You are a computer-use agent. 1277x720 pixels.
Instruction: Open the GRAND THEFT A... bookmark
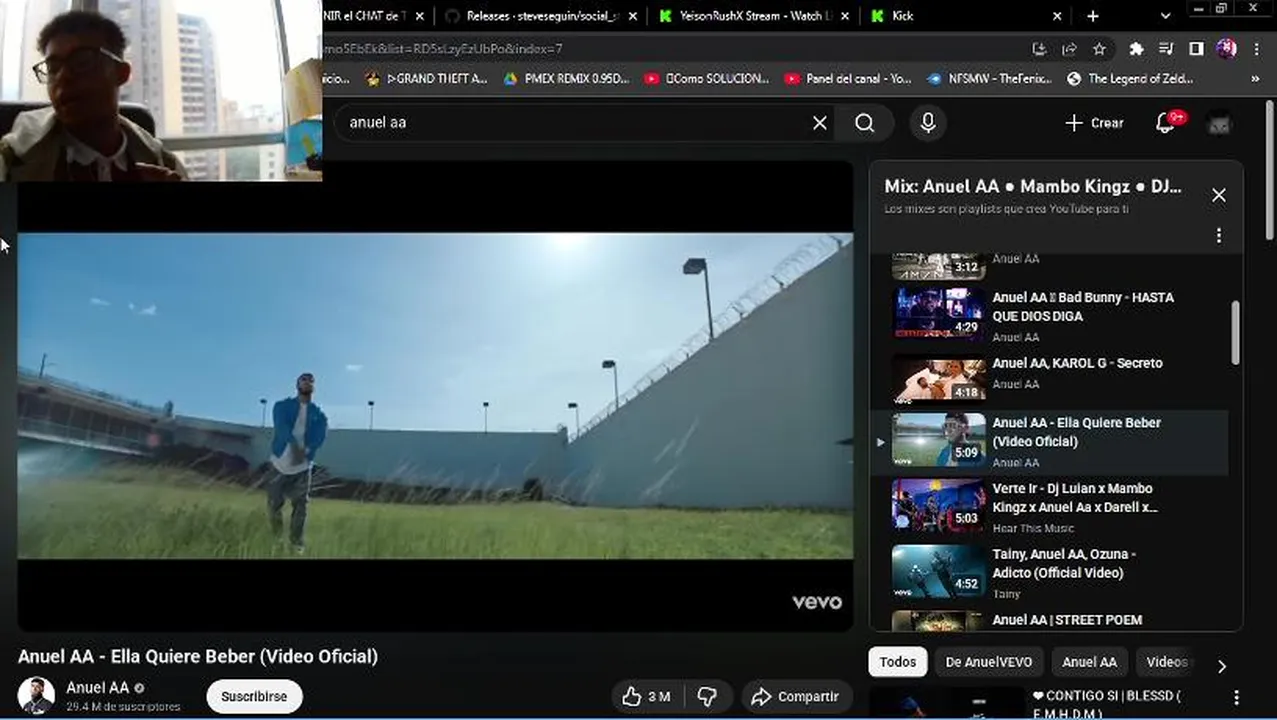pyautogui.click(x=426, y=78)
